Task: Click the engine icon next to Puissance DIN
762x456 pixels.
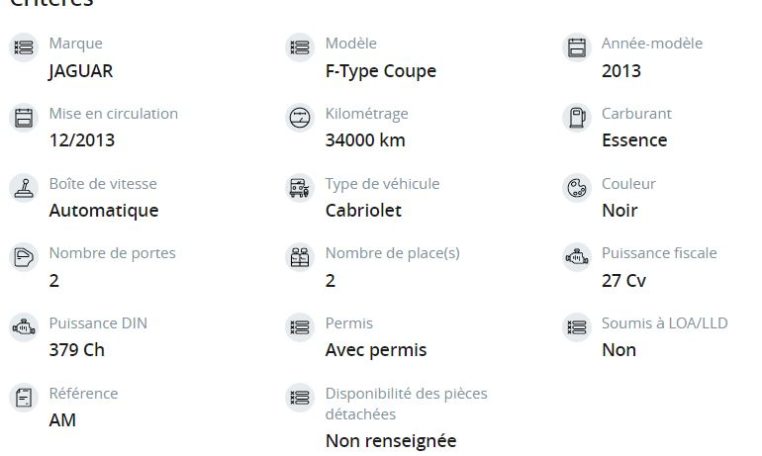Action: (x=24, y=327)
